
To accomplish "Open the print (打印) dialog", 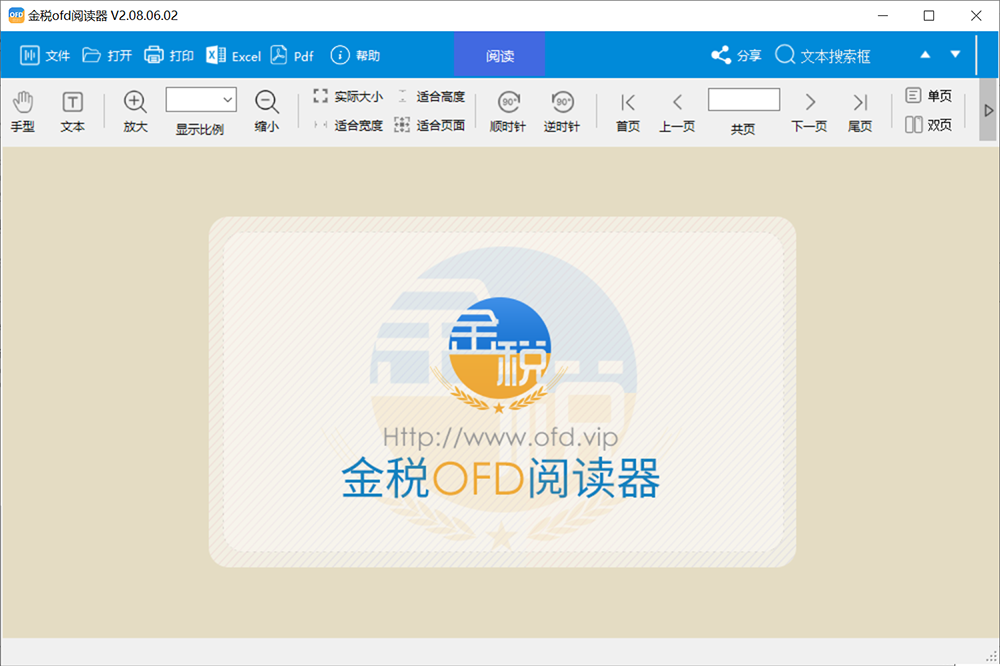I will (168, 56).
